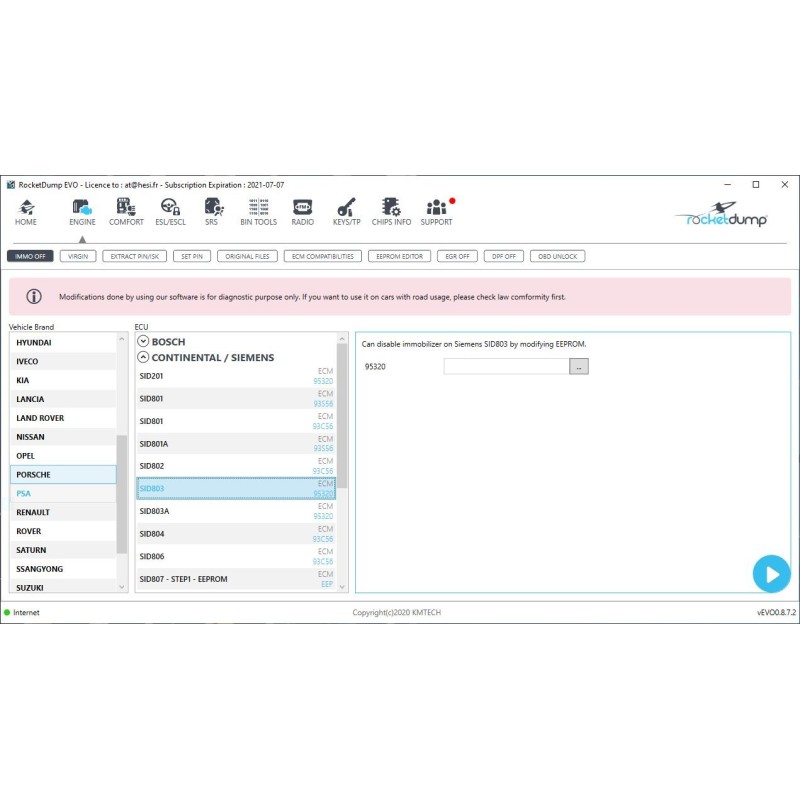The image size is (800, 800).
Task: Switch to the EXTRACT PIN/ISK tab
Action: pyautogui.click(x=135, y=256)
